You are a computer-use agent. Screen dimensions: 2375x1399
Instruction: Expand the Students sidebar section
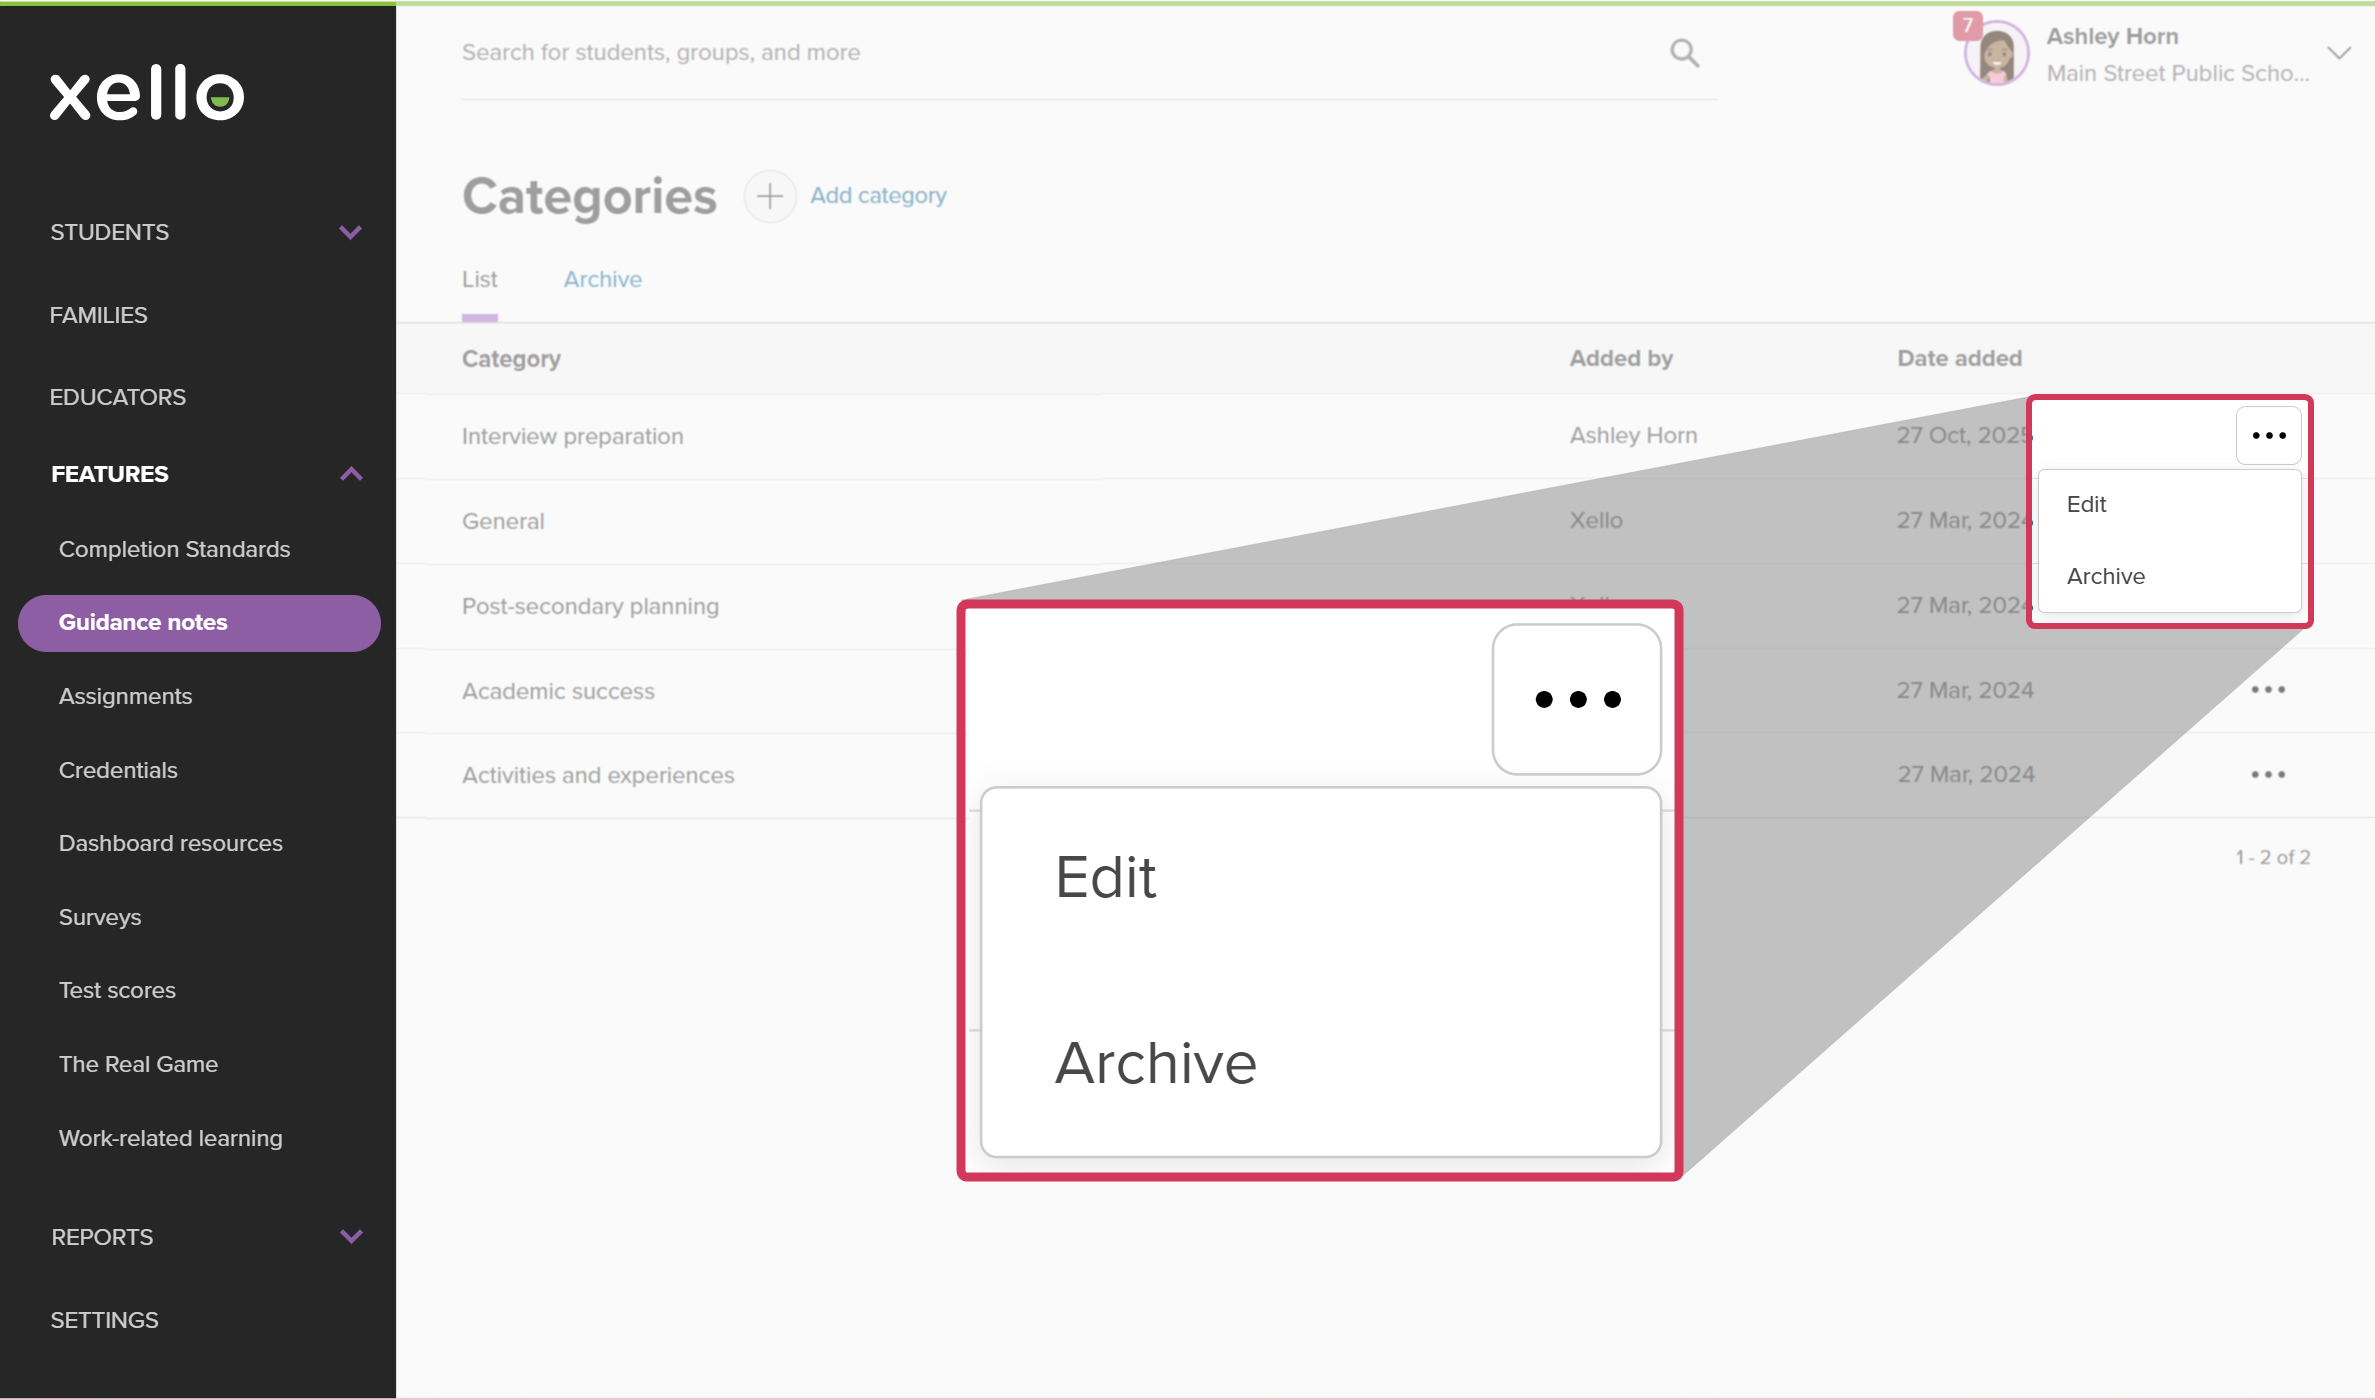(x=350, y=232)
